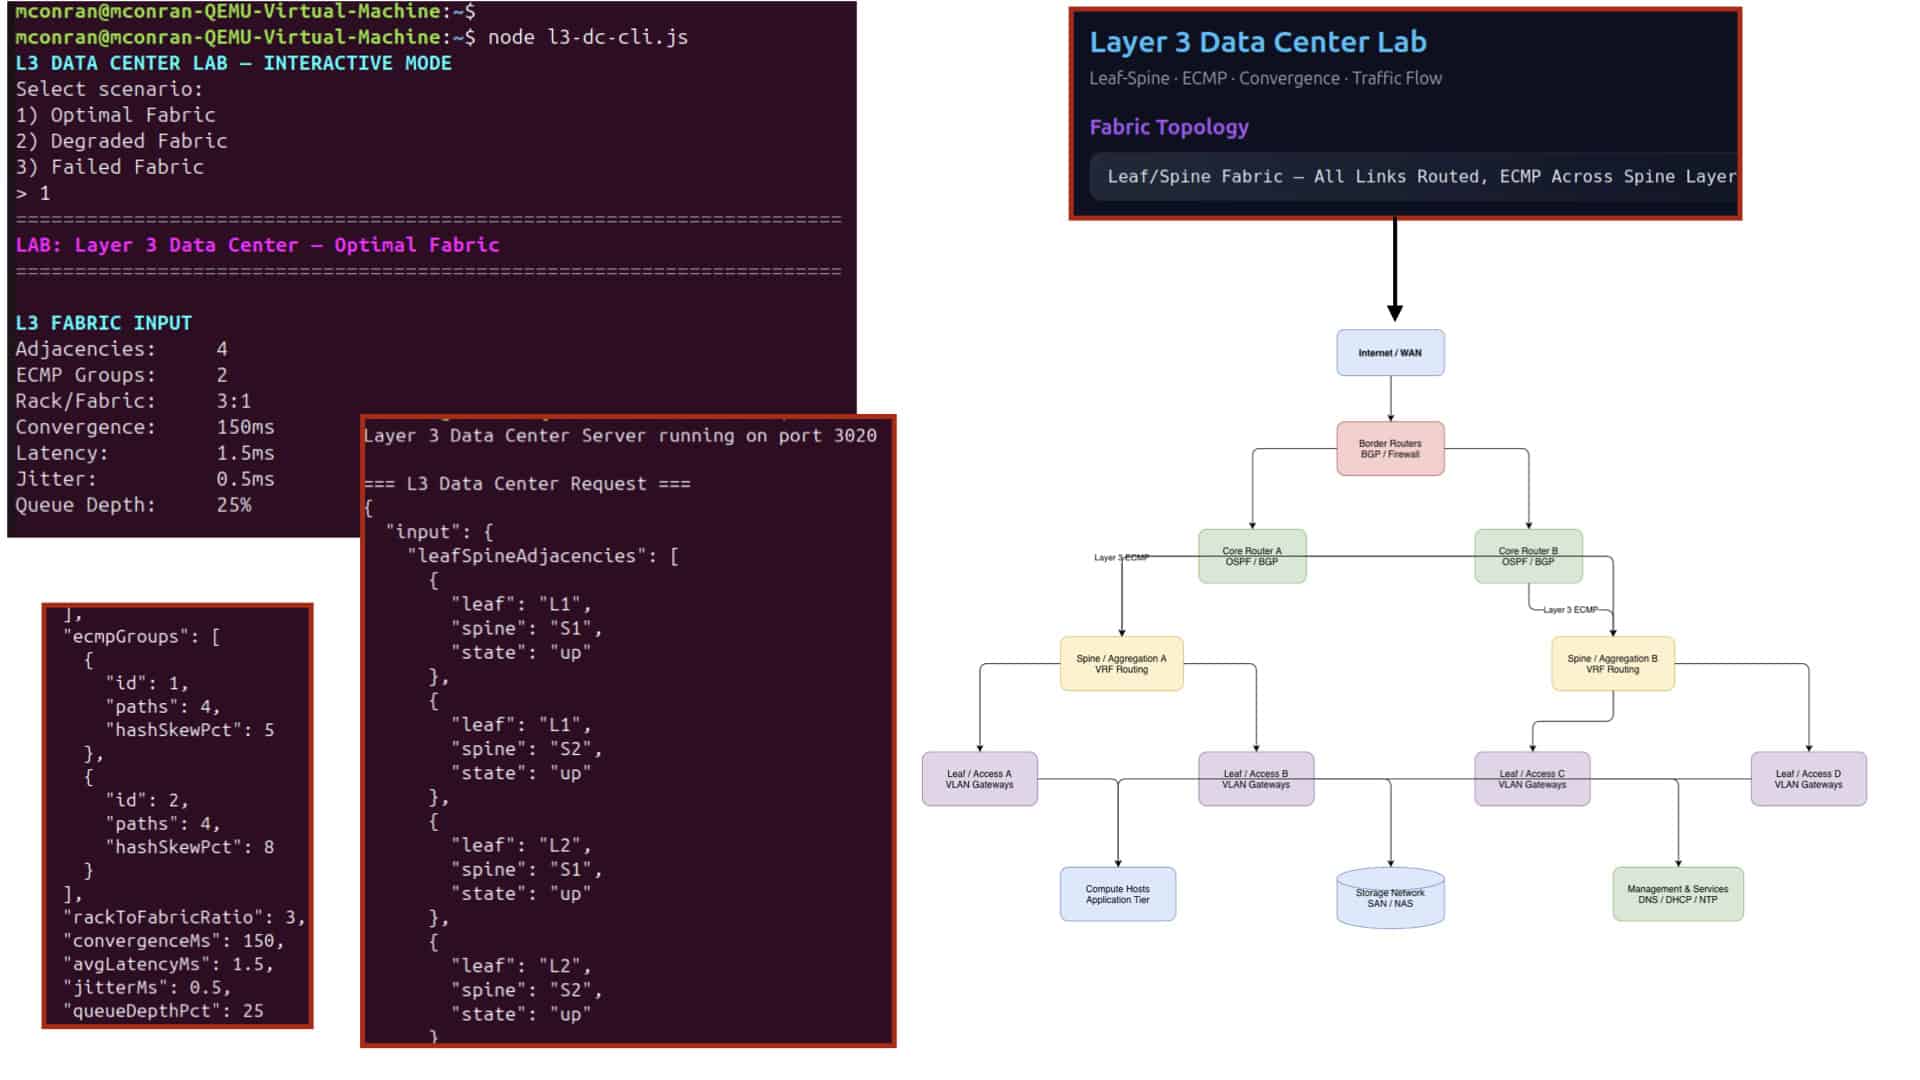Click the Leaf / Access D node
This screenshot has width=1920, height=1080.
pyautogui.click(x=1808, y=779)
